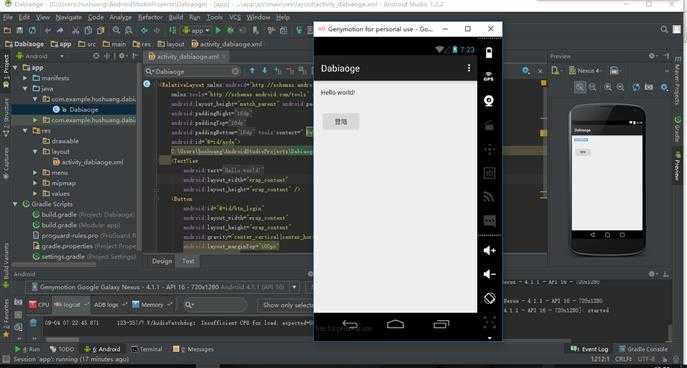687x368 pixels.
Task: Click the Find magnifier icon in toolbar
Action: pyautogui.click(x=116, y=30)
